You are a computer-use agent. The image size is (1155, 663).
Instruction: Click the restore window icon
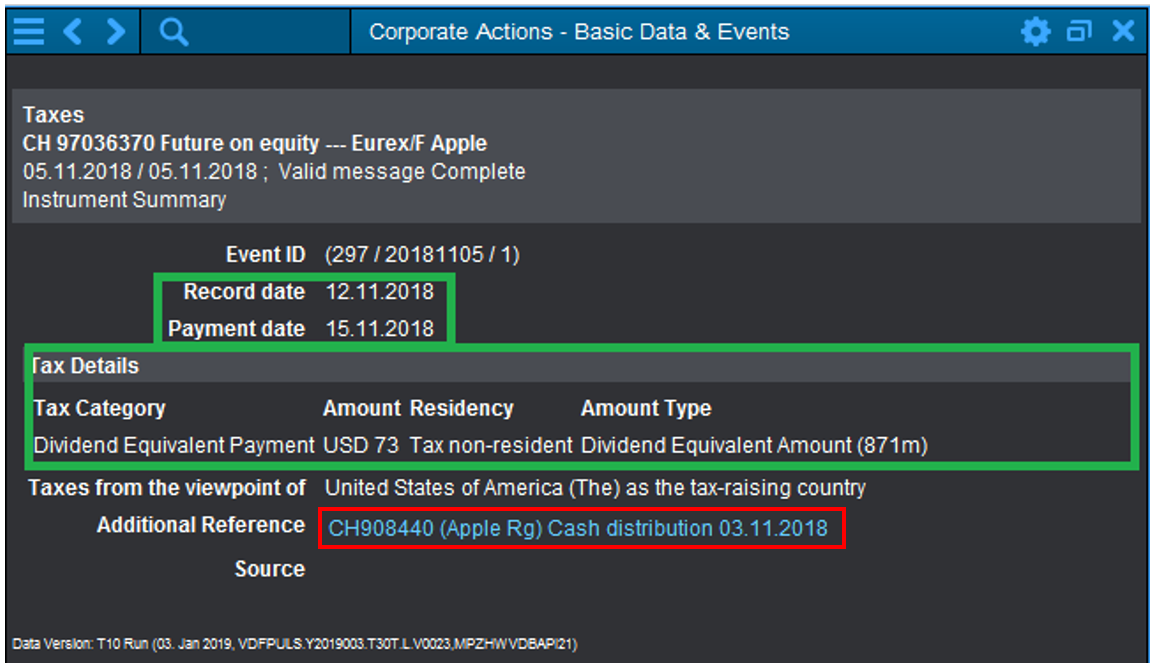point(1079,32)
